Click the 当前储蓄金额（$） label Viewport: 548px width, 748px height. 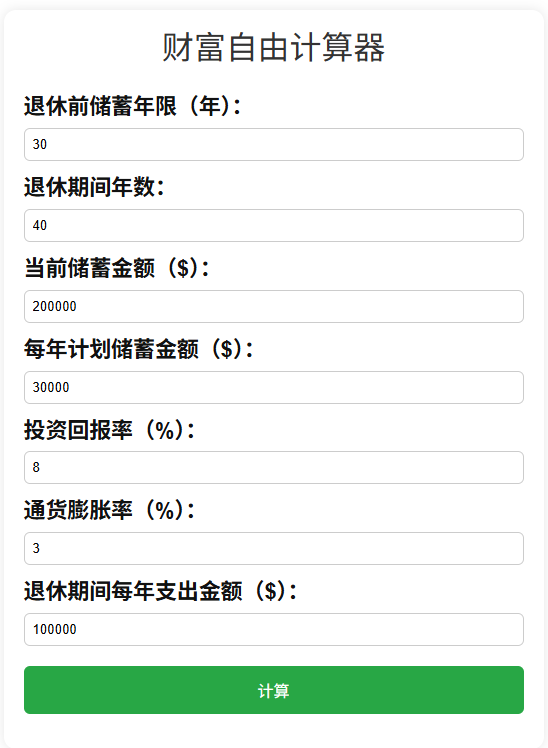click(117, 268)
